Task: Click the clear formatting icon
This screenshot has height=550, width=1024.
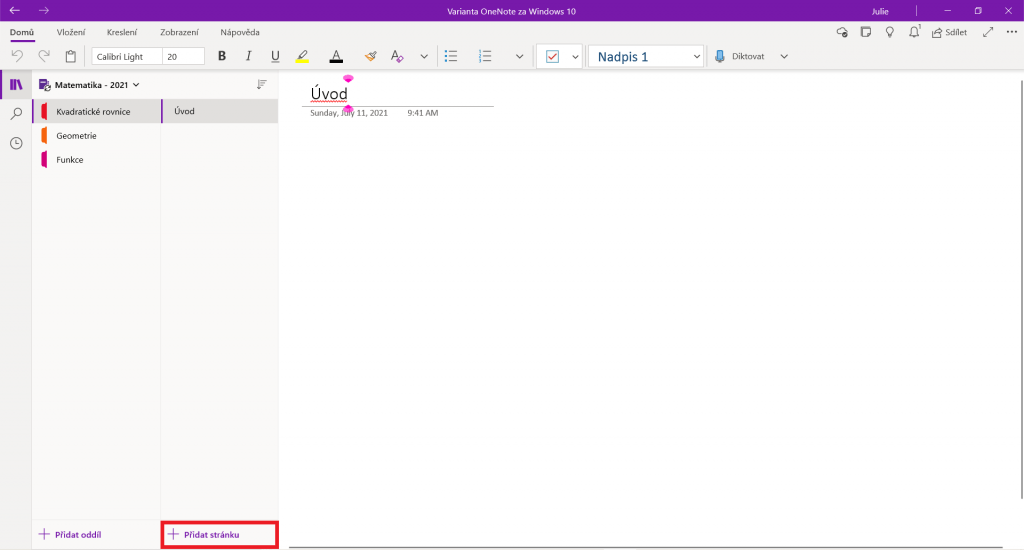Action: point(397,57)
